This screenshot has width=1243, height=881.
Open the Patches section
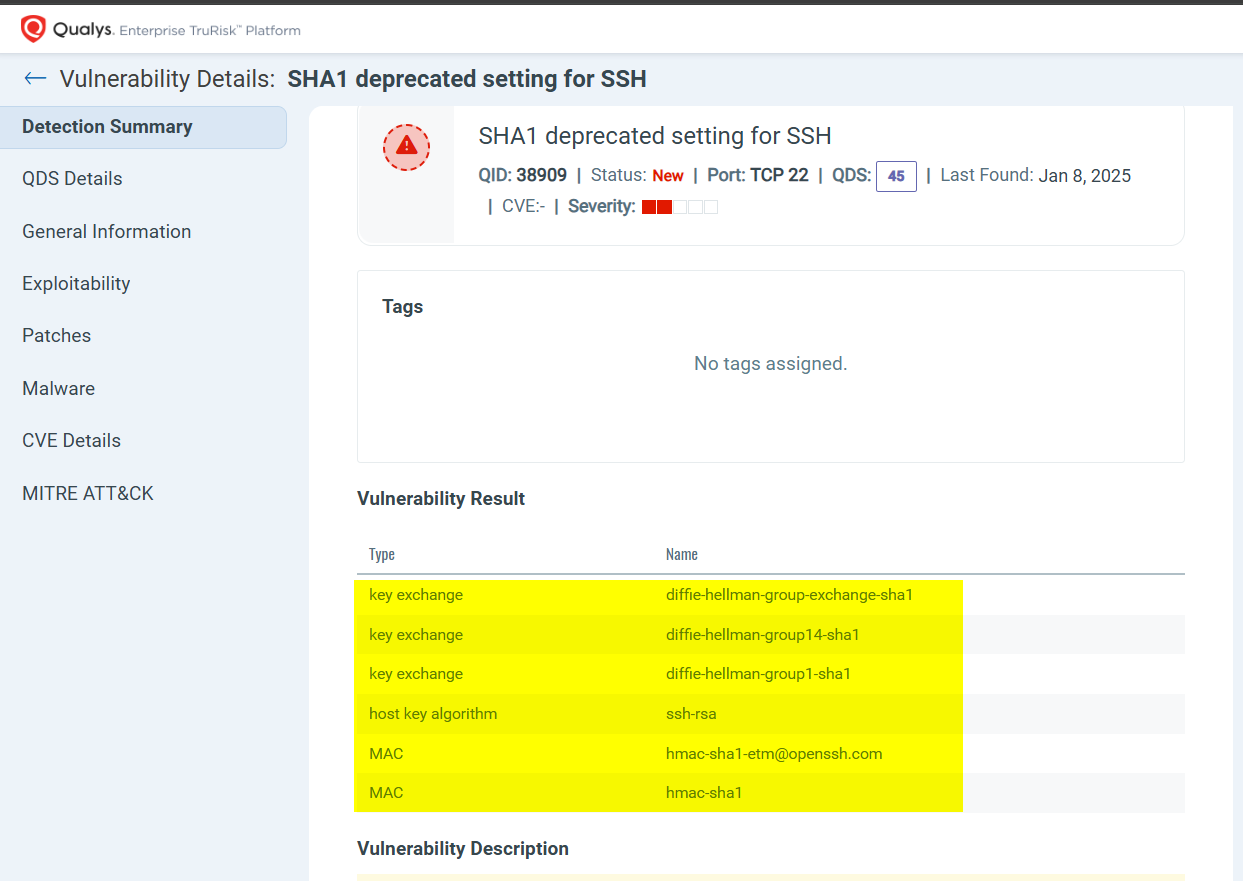56,335
